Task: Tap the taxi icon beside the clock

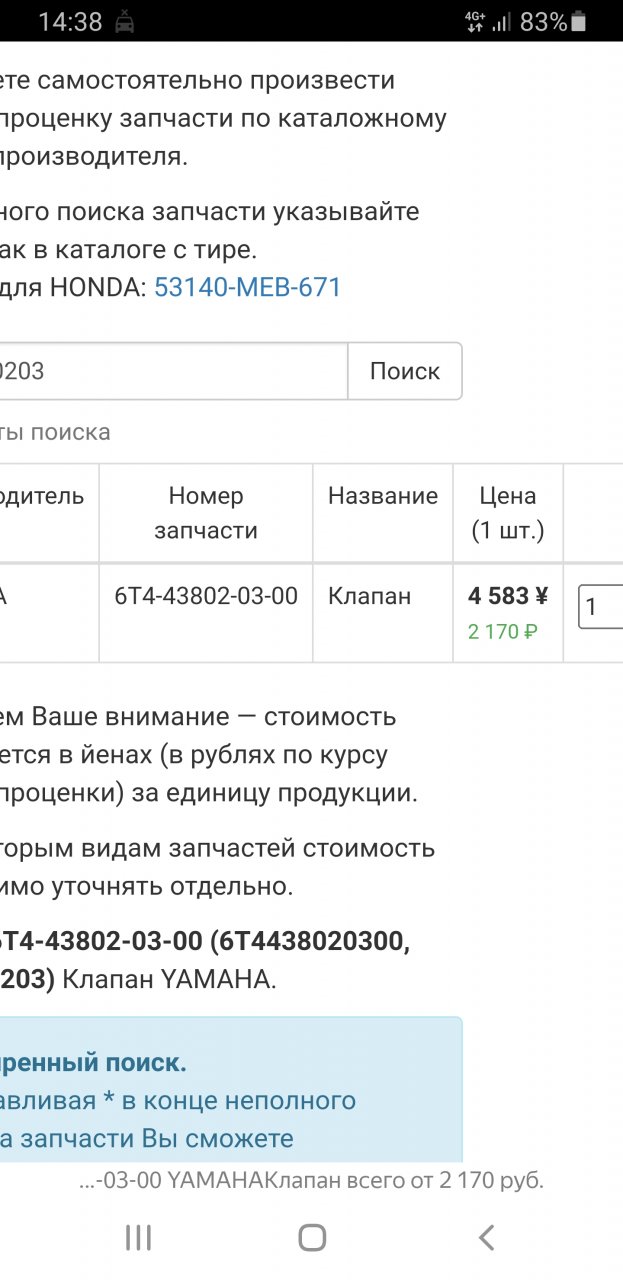Action: point(125,21)
